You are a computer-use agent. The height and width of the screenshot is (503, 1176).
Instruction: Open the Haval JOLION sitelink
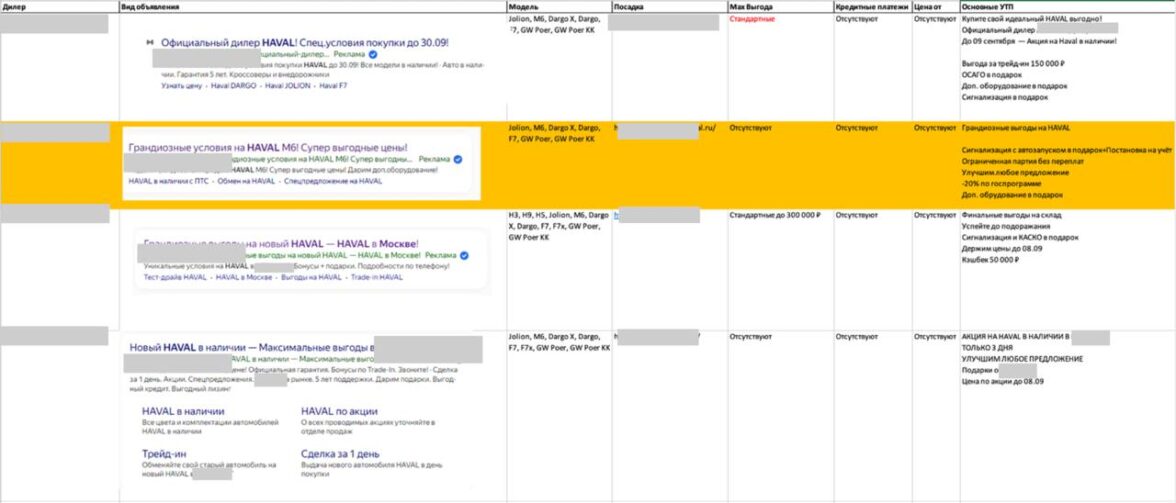(289, 85)
